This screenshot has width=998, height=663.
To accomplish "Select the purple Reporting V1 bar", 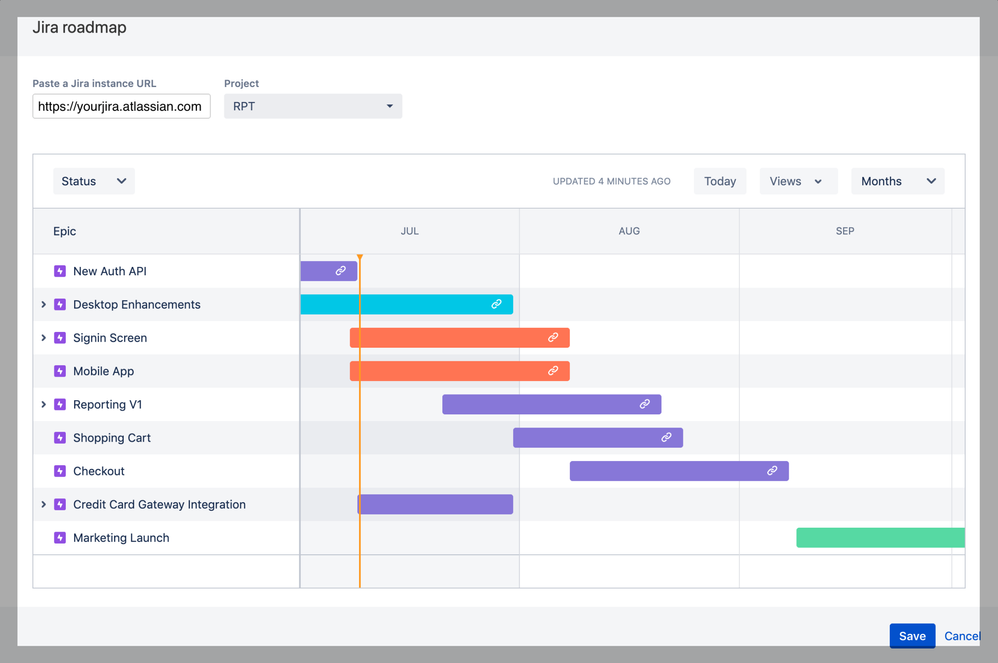I will (x=552, y=405).
